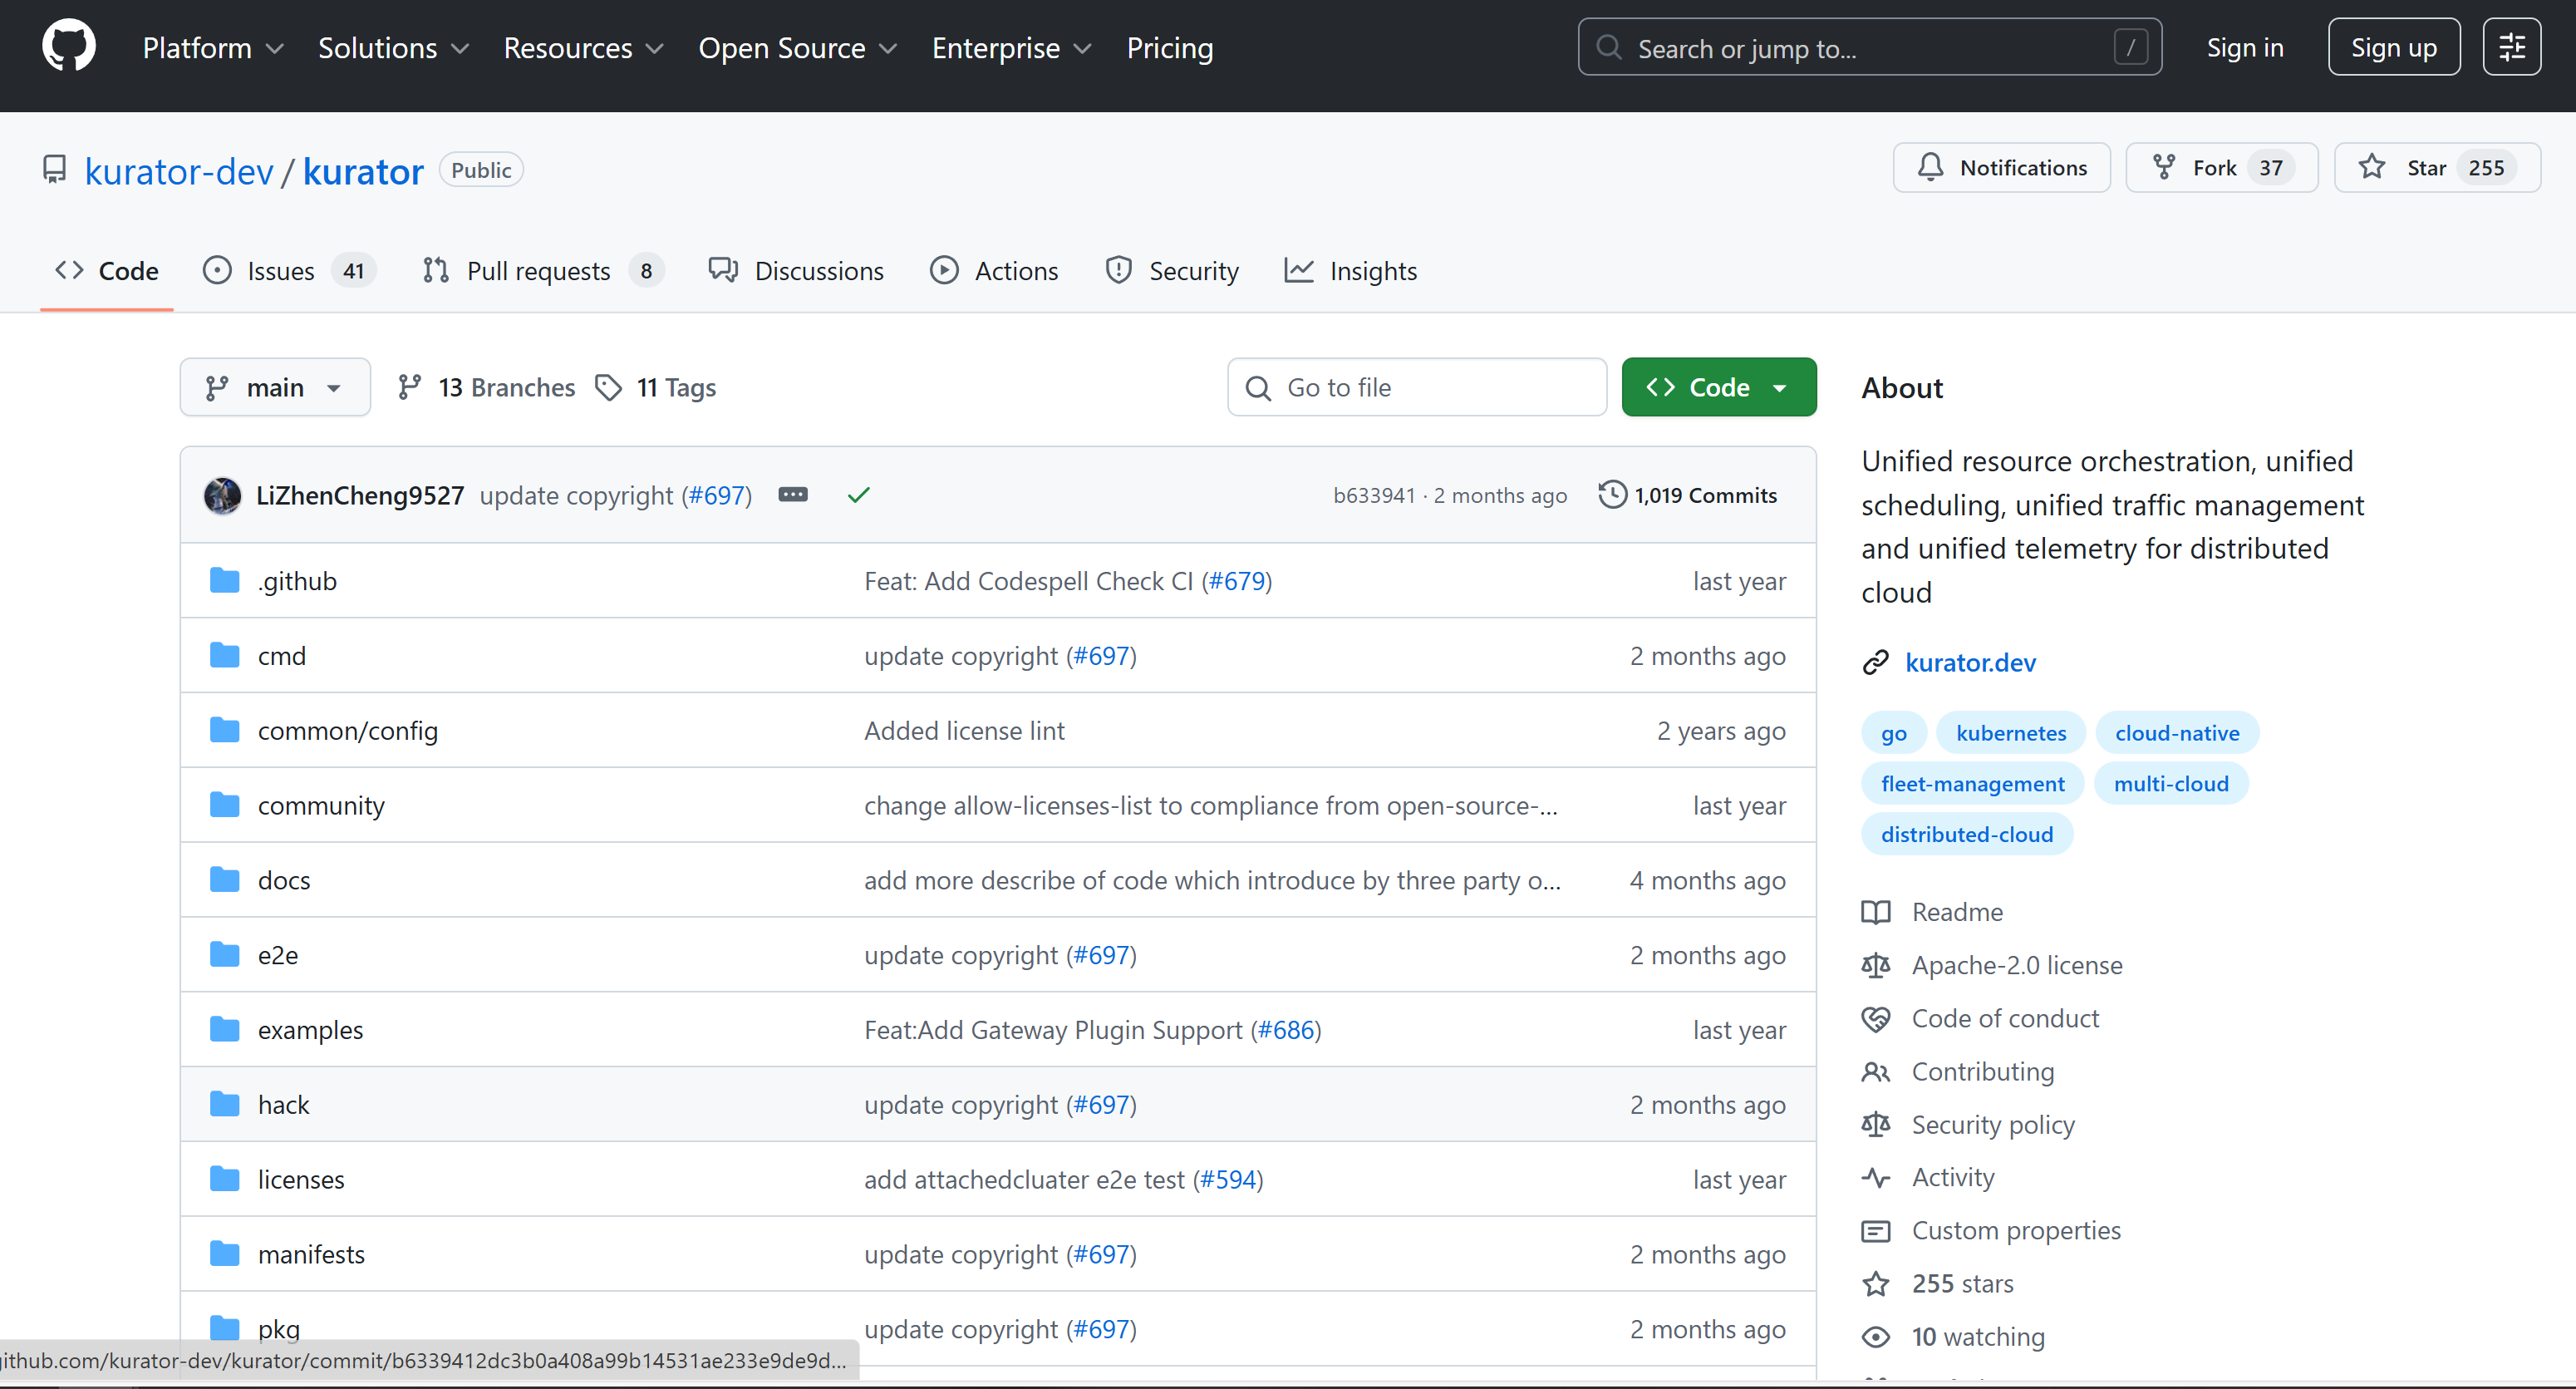Click LiZhenCheng9527's avatar image
This screenshot has width=2576, height=1389.
[x=222, y=495]
